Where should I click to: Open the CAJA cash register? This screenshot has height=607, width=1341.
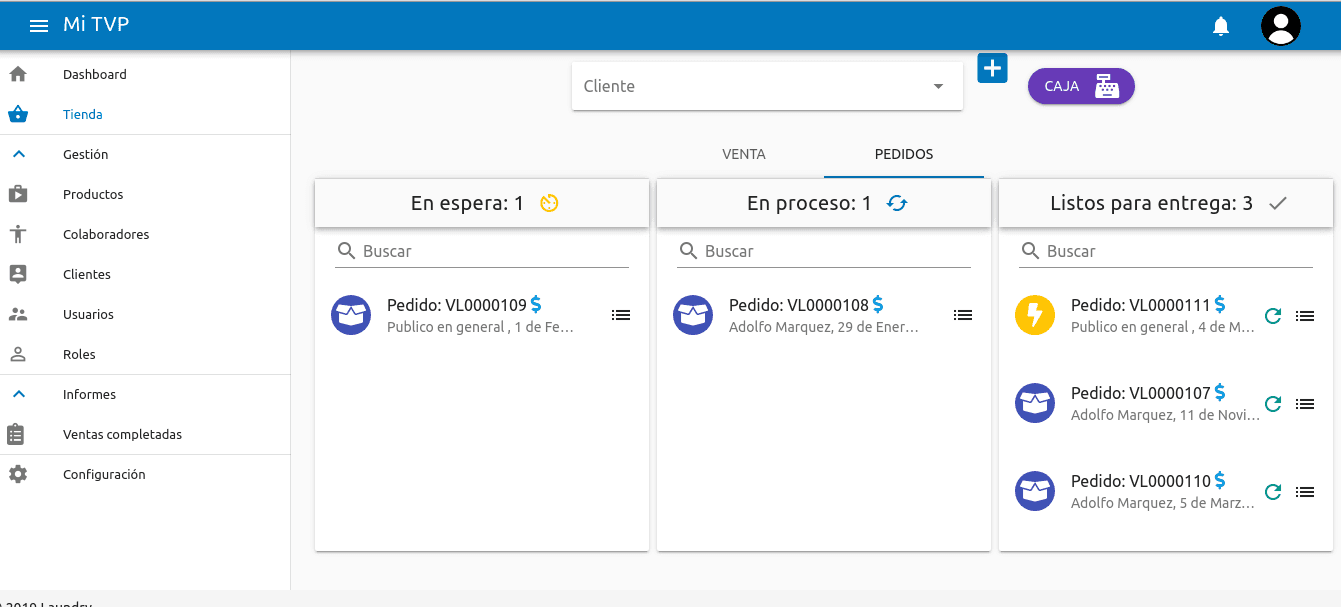pos(1081,86)
